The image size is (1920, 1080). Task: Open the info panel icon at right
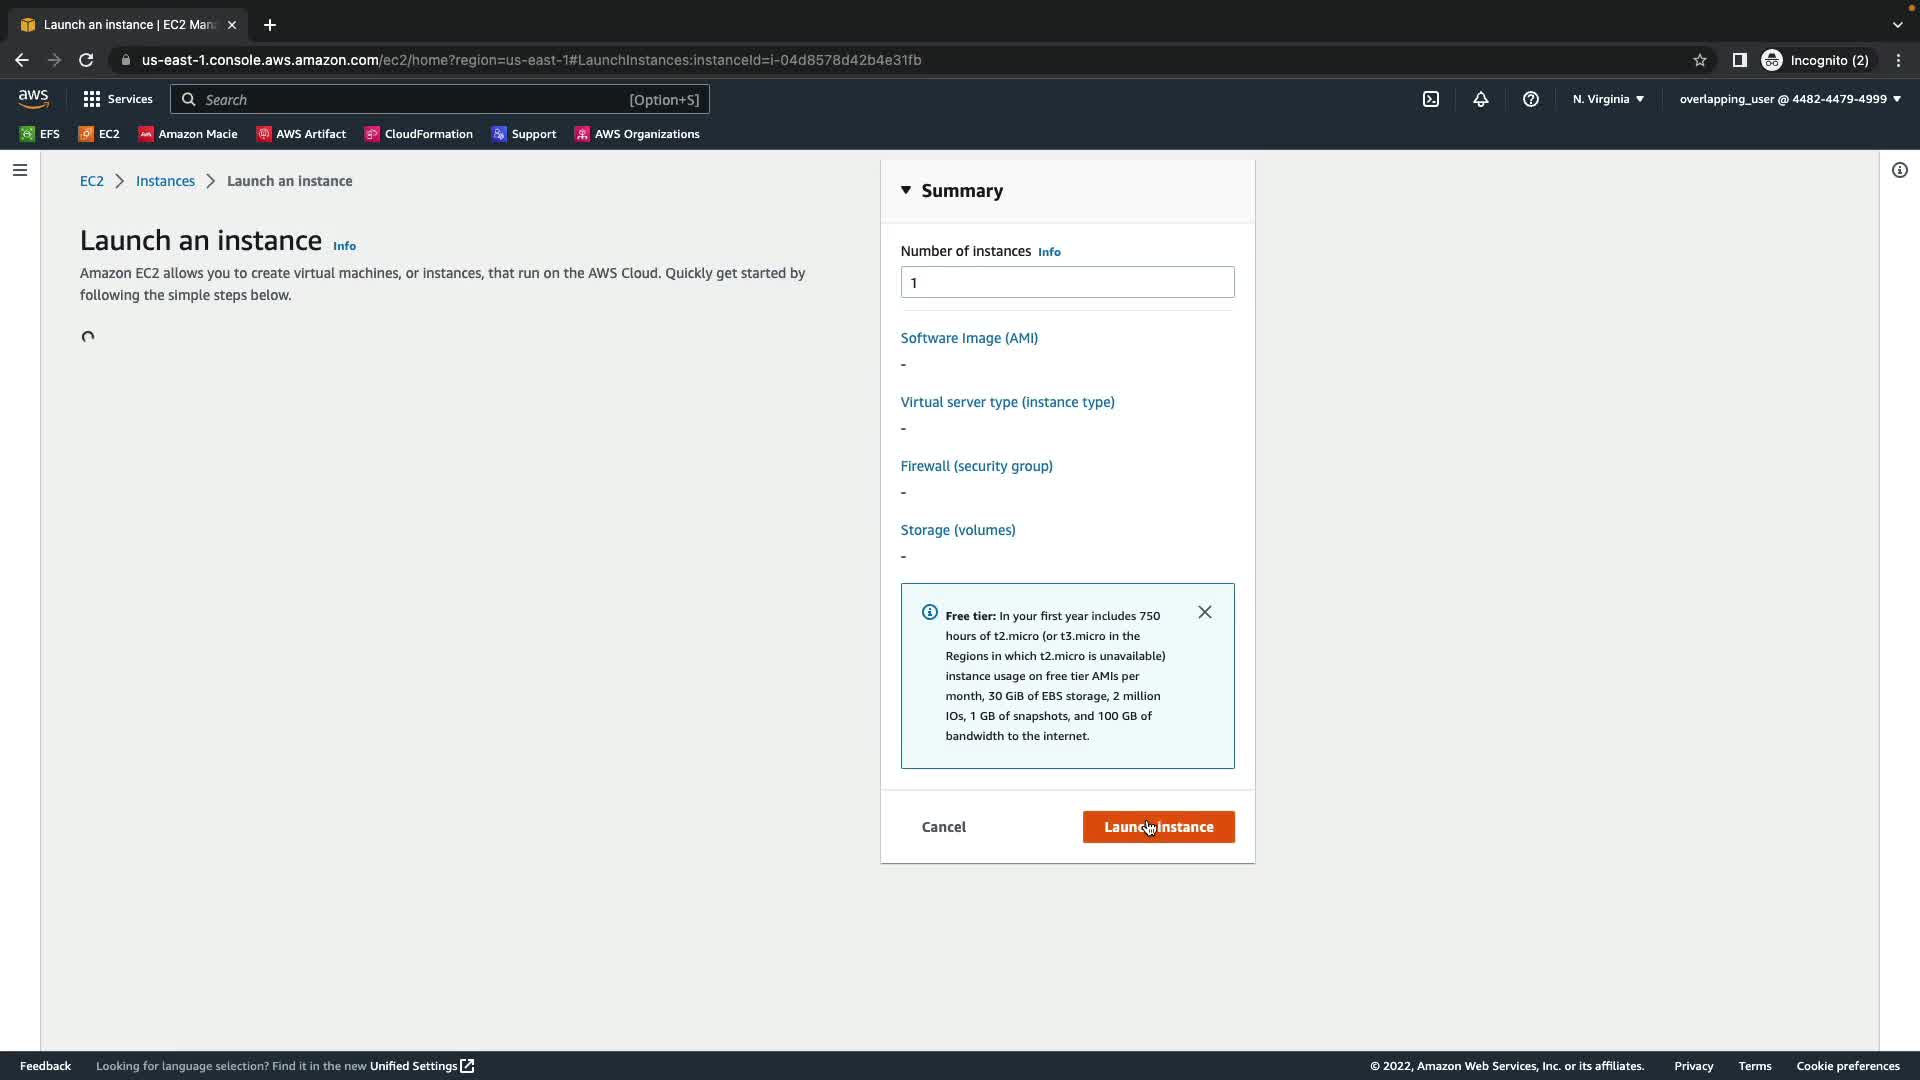pos(1900,170)
